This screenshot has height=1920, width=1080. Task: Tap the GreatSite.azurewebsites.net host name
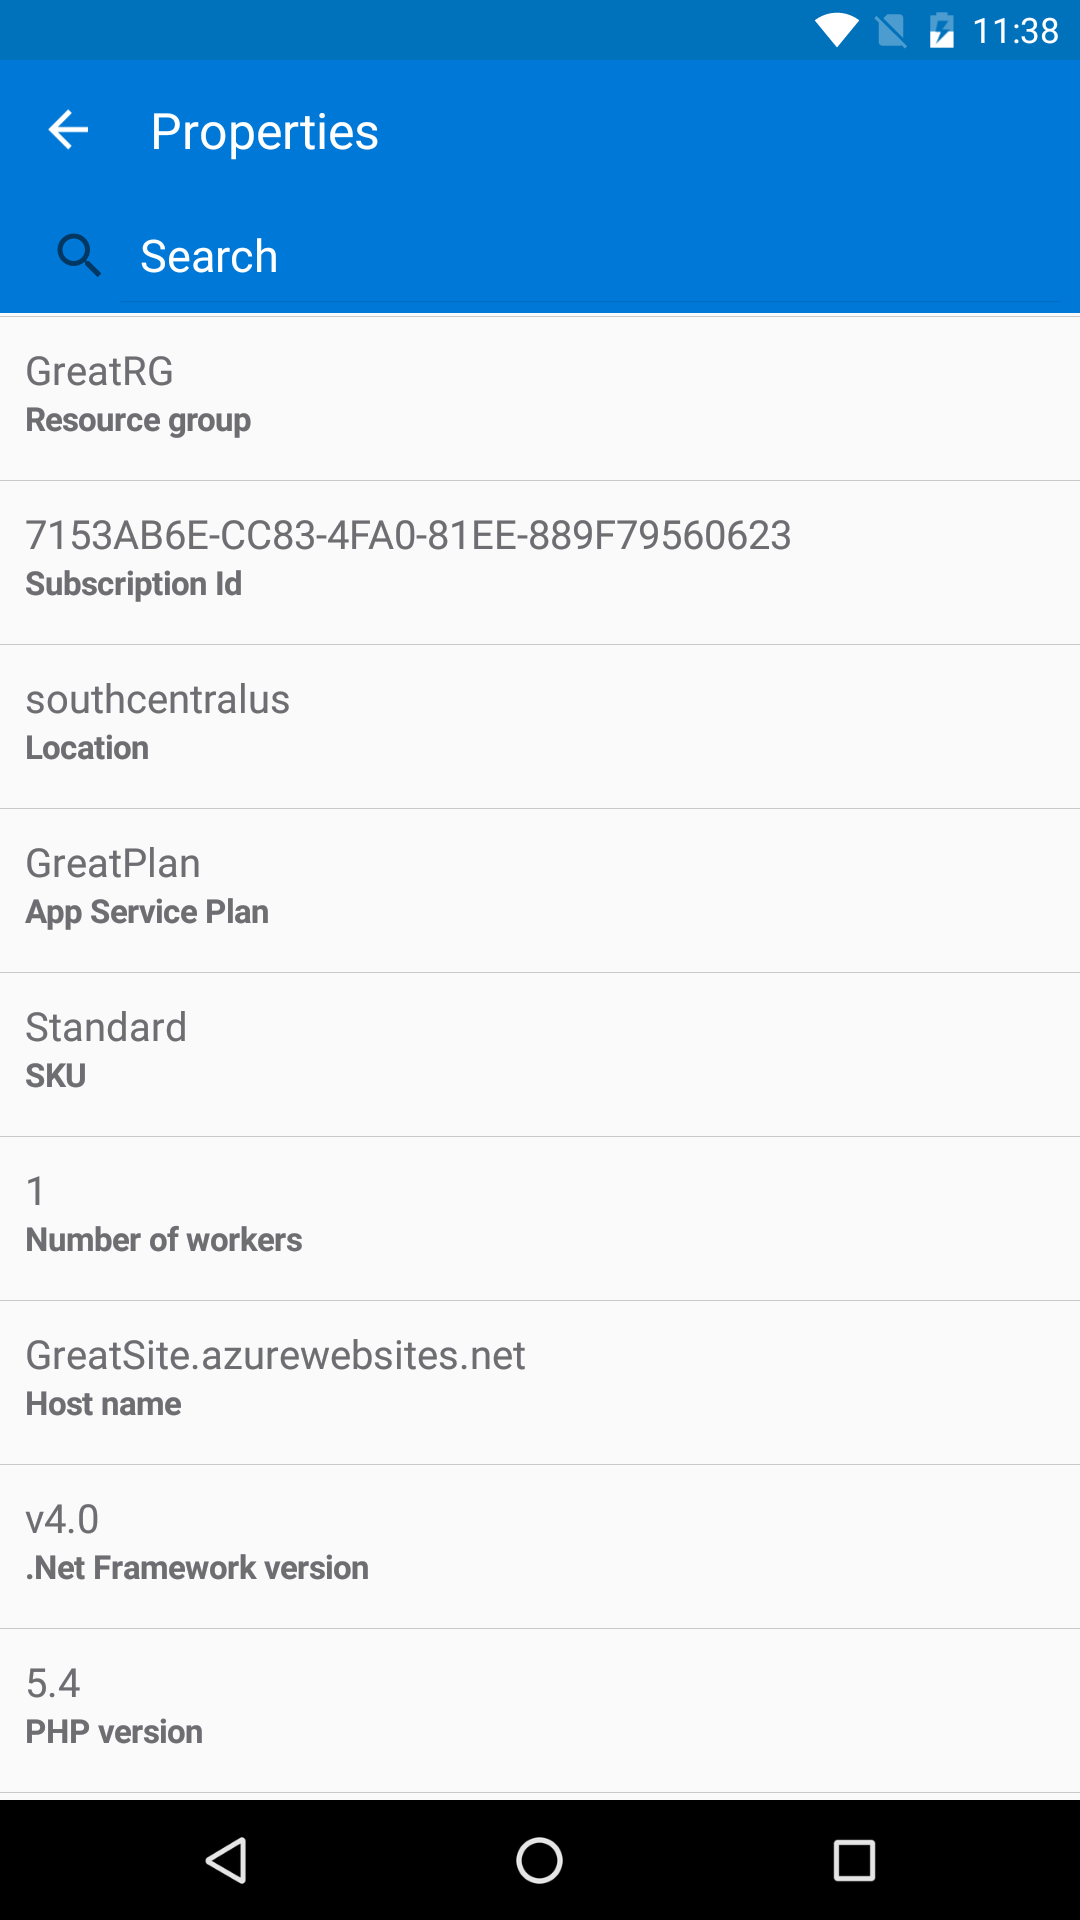[x=275, y=1356]
